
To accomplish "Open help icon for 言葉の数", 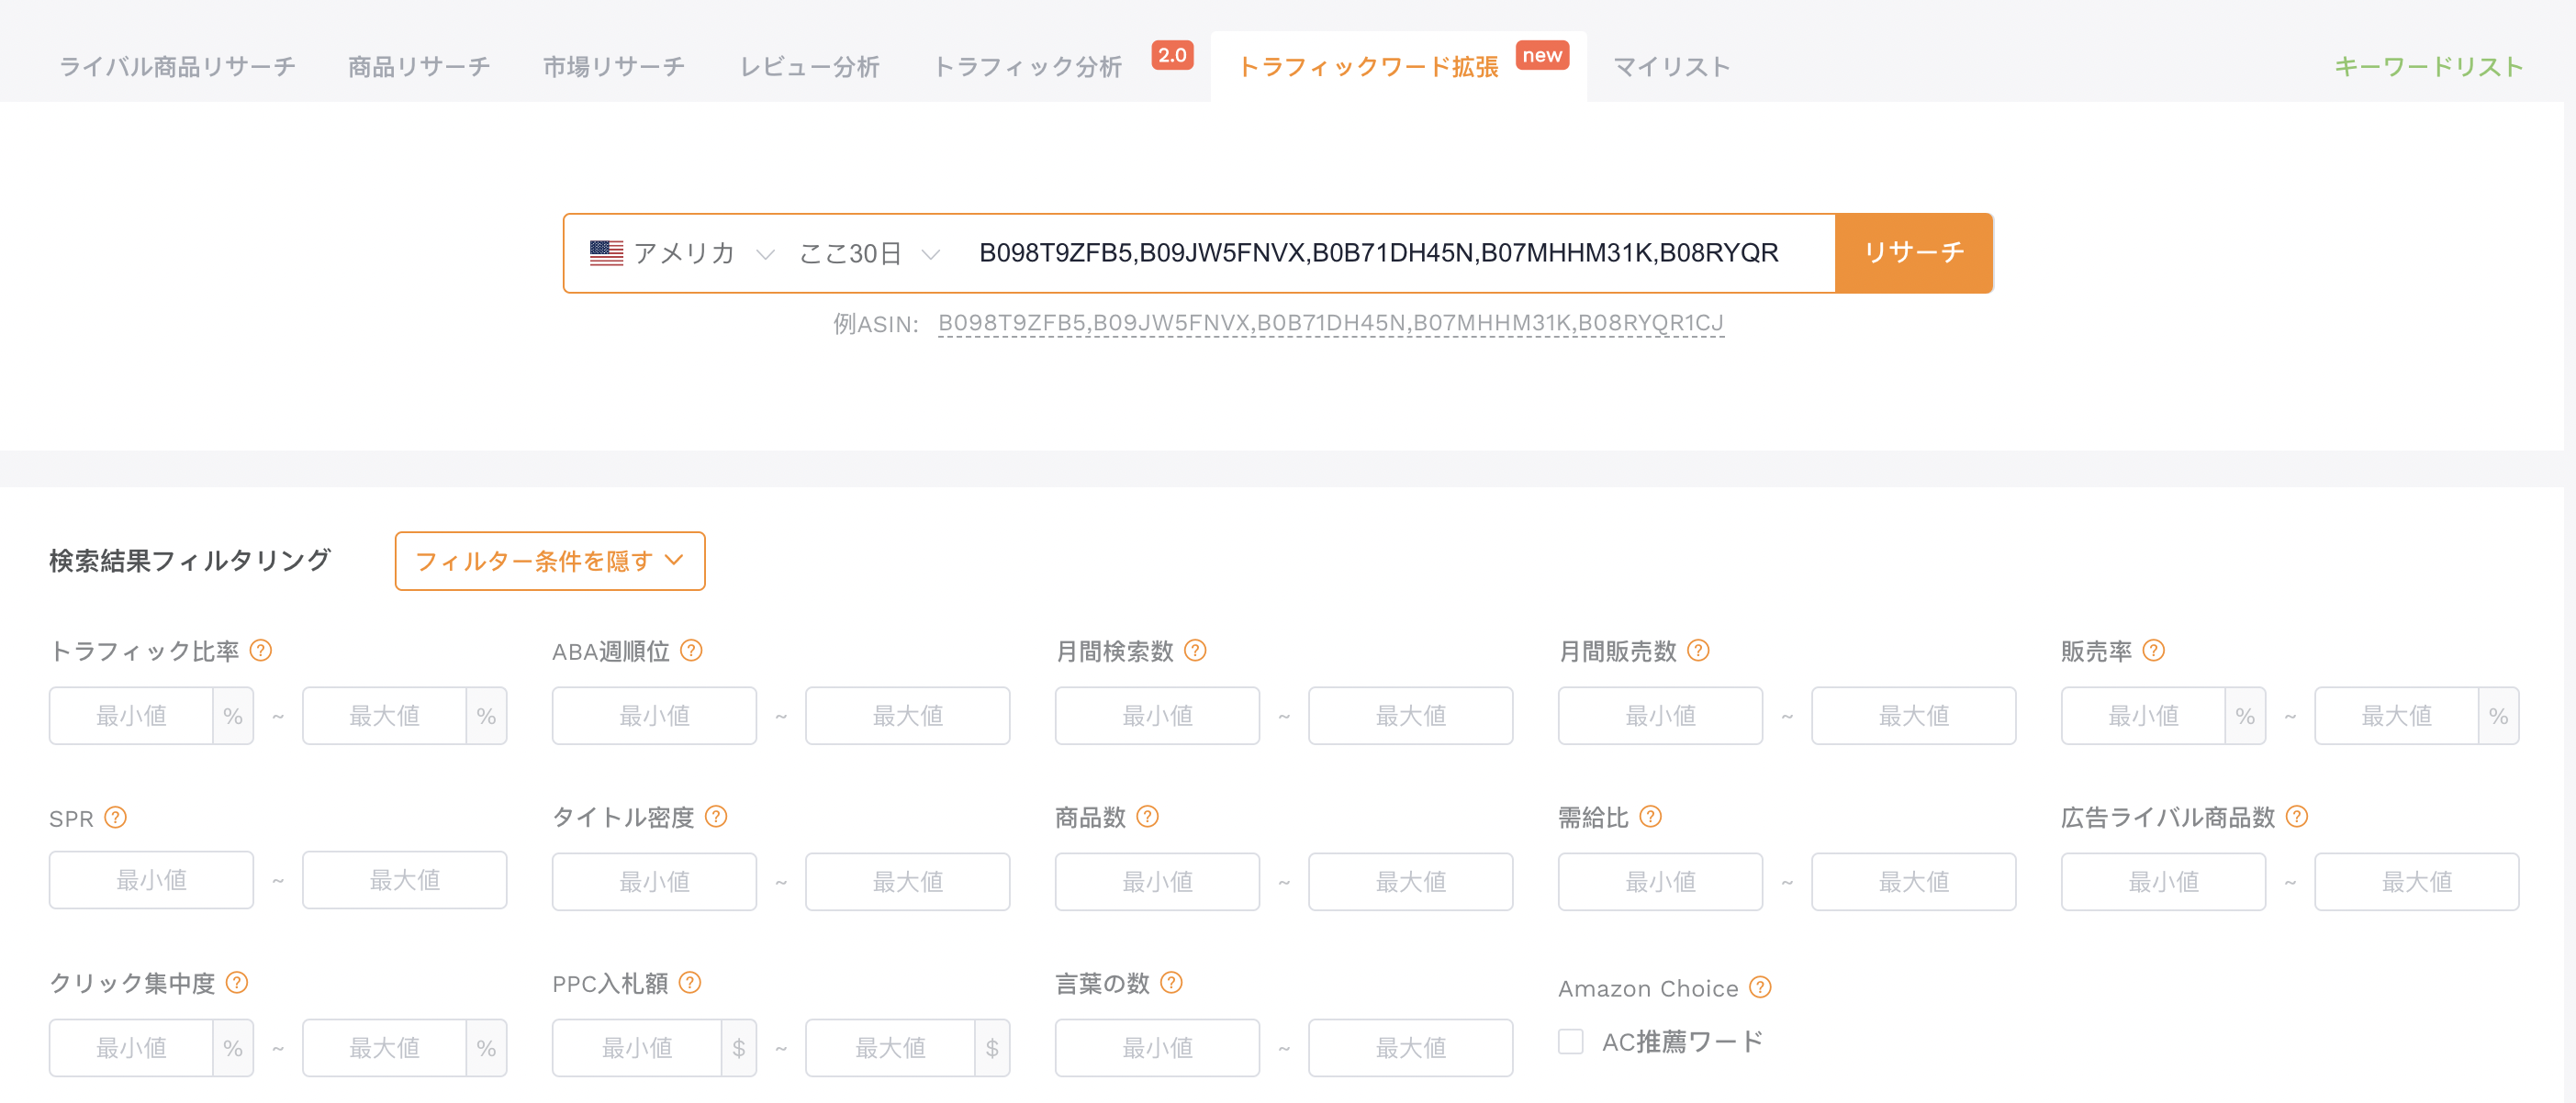I will pyautogui.click(x=1172, y=982).
